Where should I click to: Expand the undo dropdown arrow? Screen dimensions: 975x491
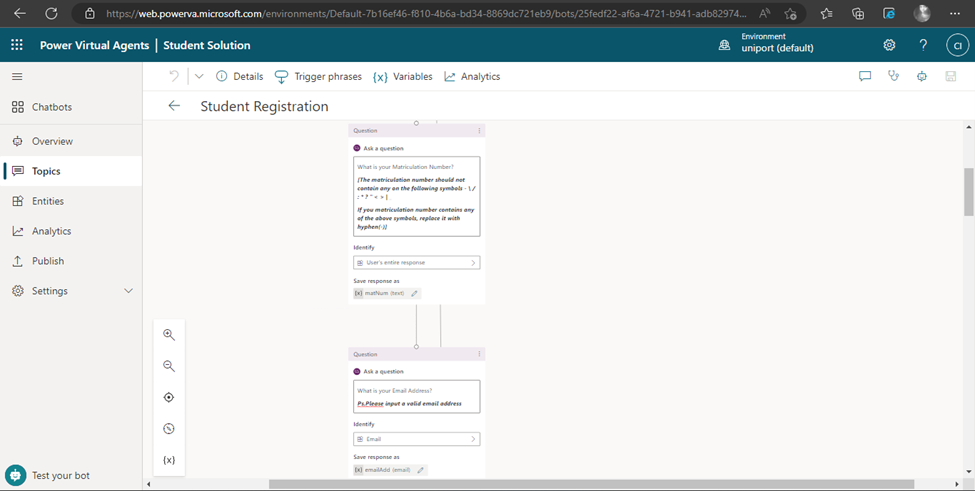(199, 76)
